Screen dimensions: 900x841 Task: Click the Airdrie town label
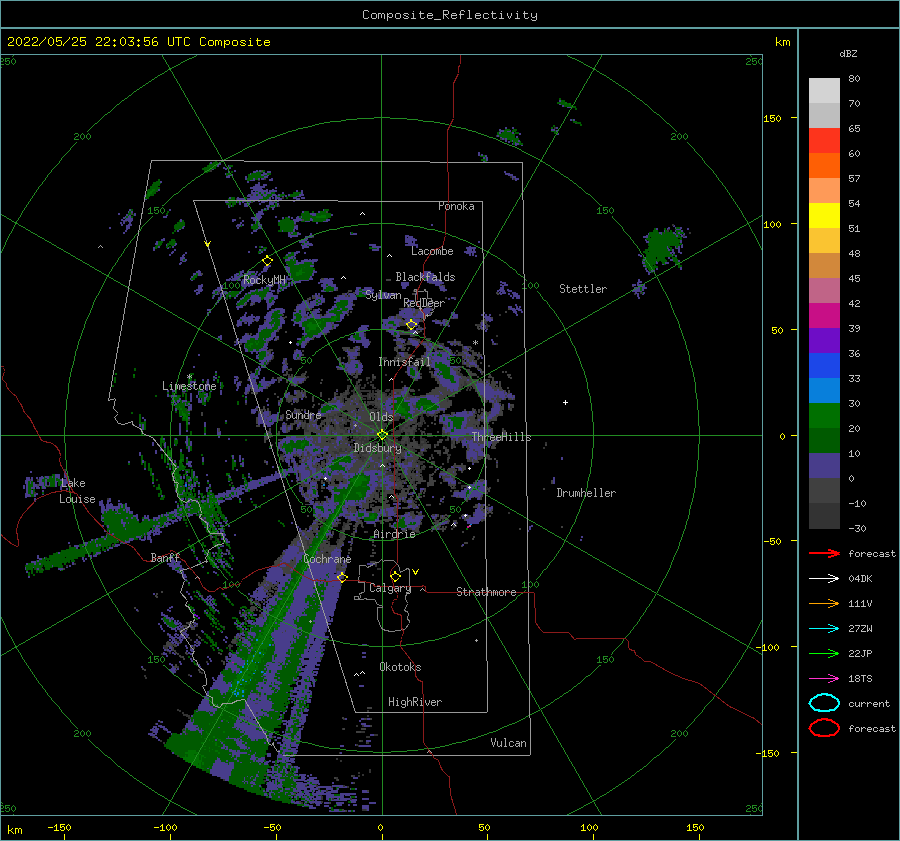click(394, 534)
